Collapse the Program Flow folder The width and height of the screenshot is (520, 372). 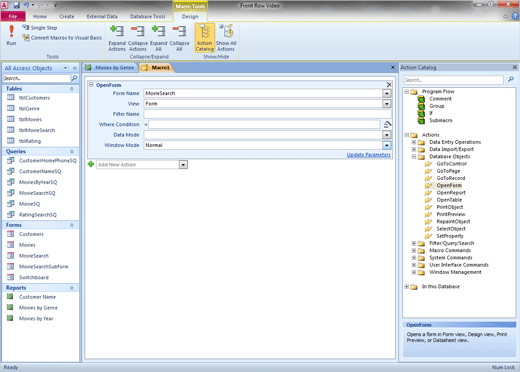tap(407, 91)
